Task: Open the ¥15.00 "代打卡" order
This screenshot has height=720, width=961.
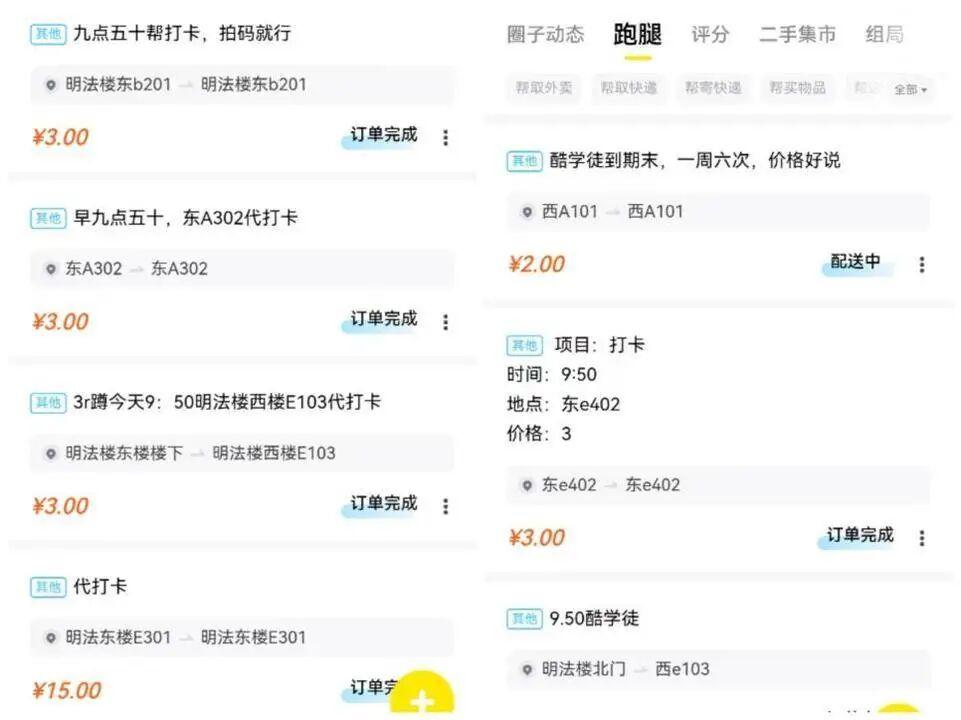Action: coord(100,587)
